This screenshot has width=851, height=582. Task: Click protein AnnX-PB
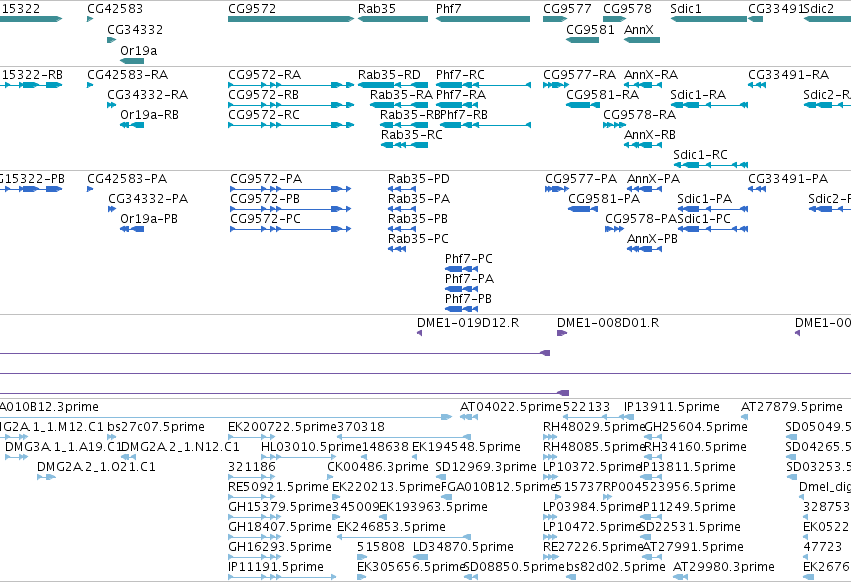(652, 239)
